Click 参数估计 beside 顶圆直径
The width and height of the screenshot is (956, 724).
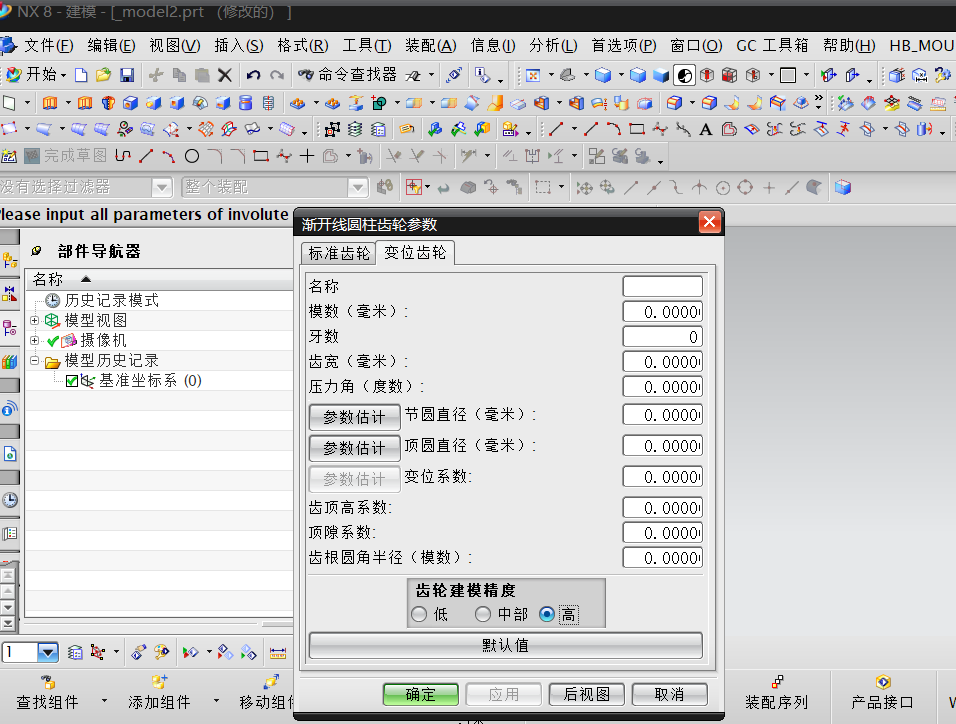(354, 448)
